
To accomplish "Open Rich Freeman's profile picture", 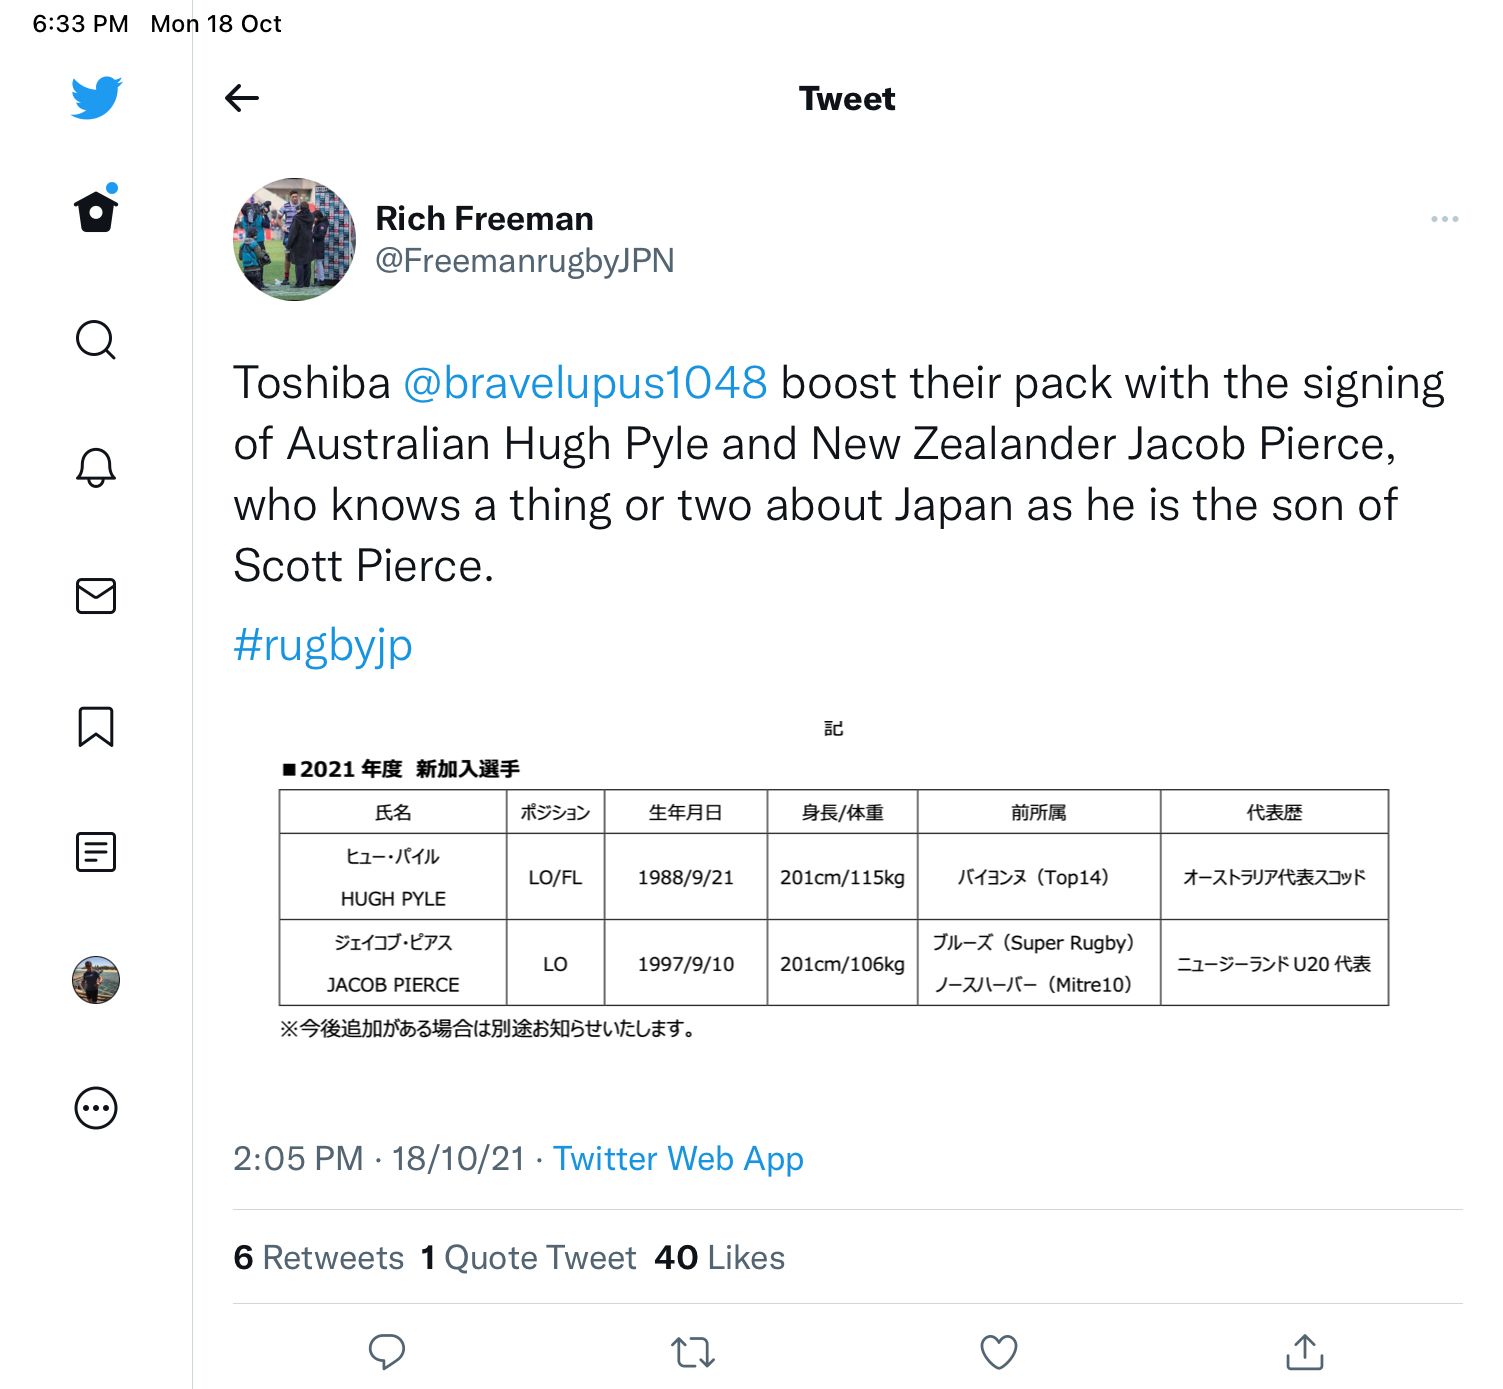I will (x=295, y=240).
